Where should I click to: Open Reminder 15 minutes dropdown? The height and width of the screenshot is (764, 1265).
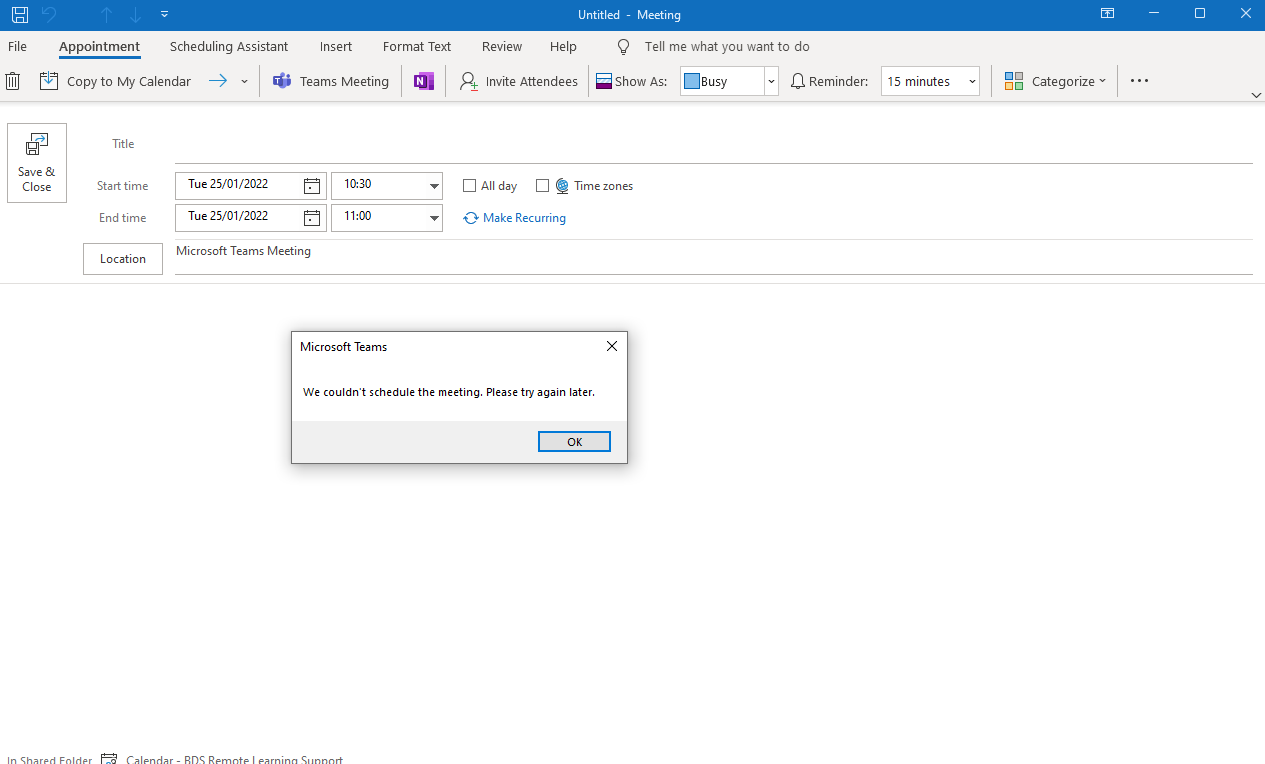point(972,82)
